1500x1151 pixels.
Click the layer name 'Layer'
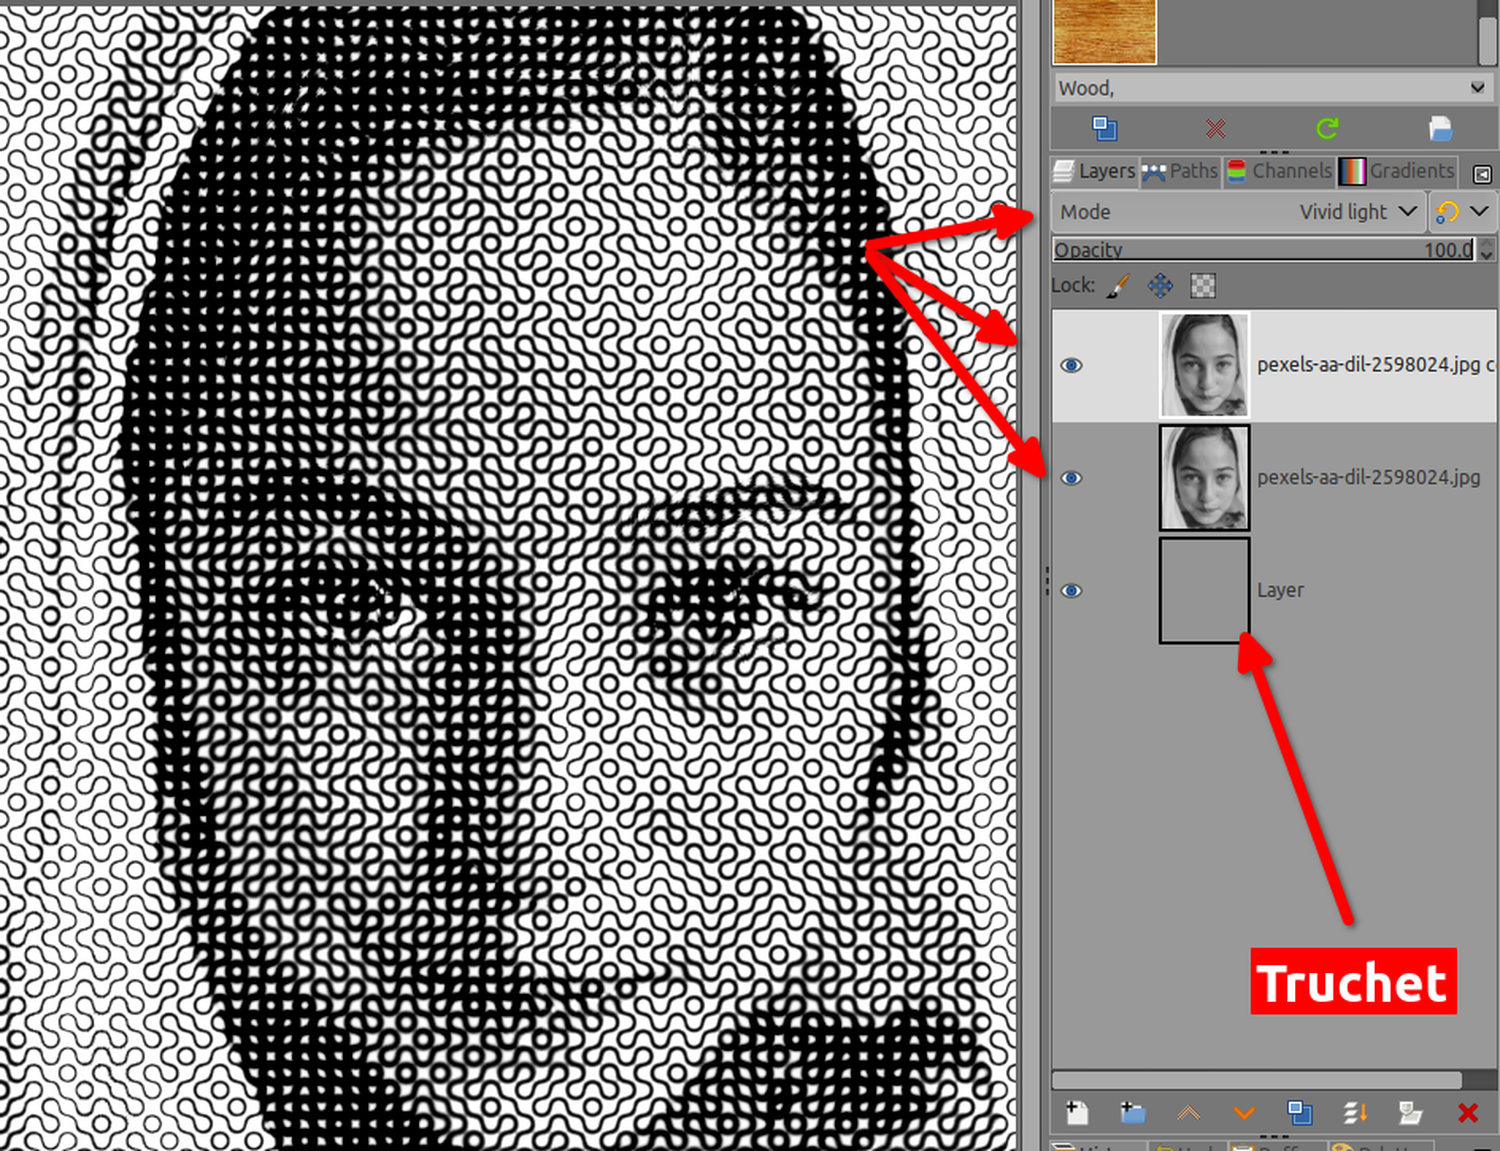click(x=1280, y=591)
